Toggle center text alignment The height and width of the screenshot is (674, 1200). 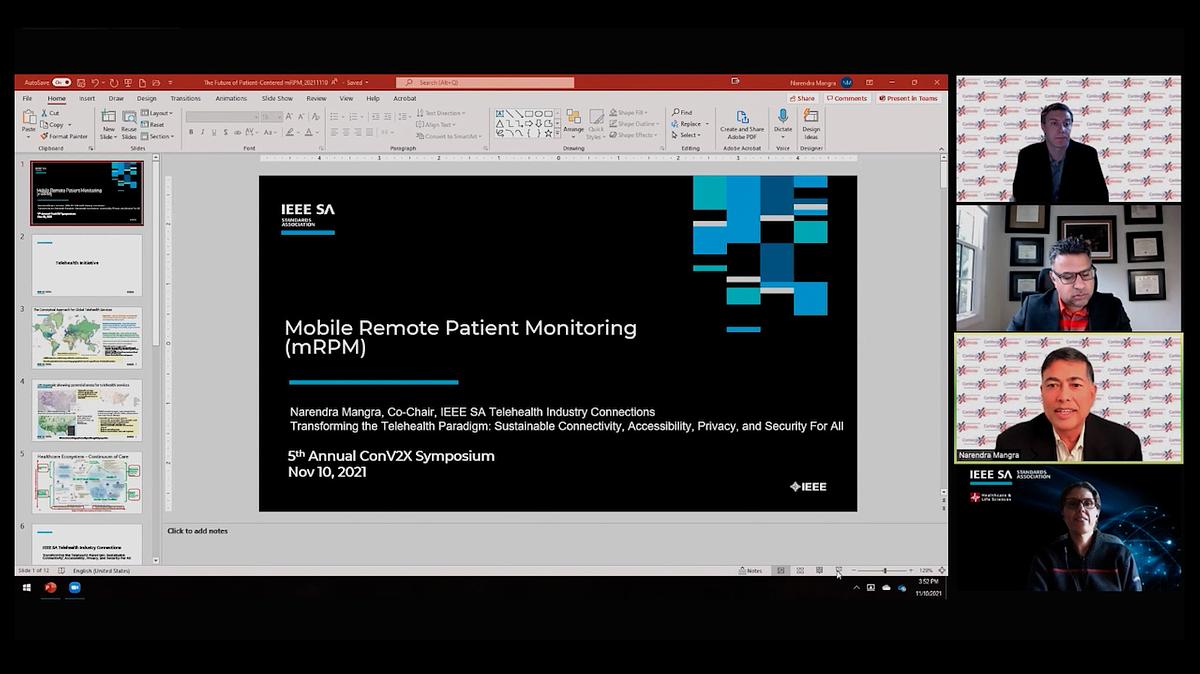tap(346, 132)
